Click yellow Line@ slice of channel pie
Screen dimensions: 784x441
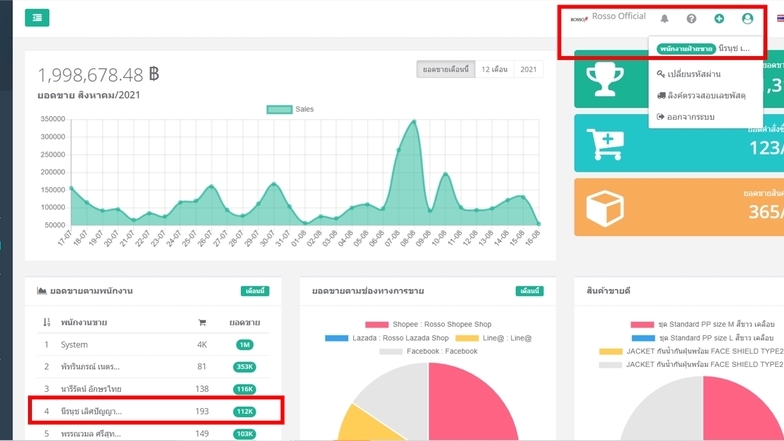point(368,425)
